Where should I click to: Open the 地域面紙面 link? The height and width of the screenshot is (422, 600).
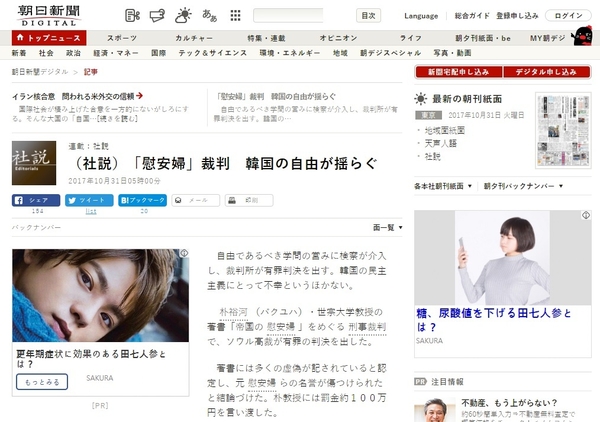445,130
